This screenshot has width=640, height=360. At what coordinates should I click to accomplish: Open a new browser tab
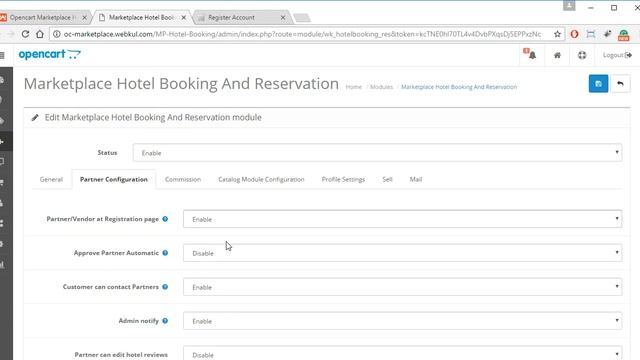coord(302,18)
